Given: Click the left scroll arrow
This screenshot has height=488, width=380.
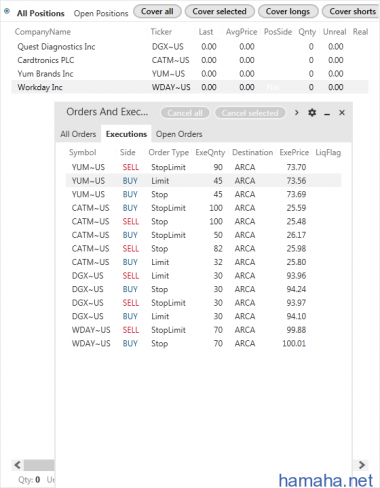Looking at the screenshot, I should (17, 465).
